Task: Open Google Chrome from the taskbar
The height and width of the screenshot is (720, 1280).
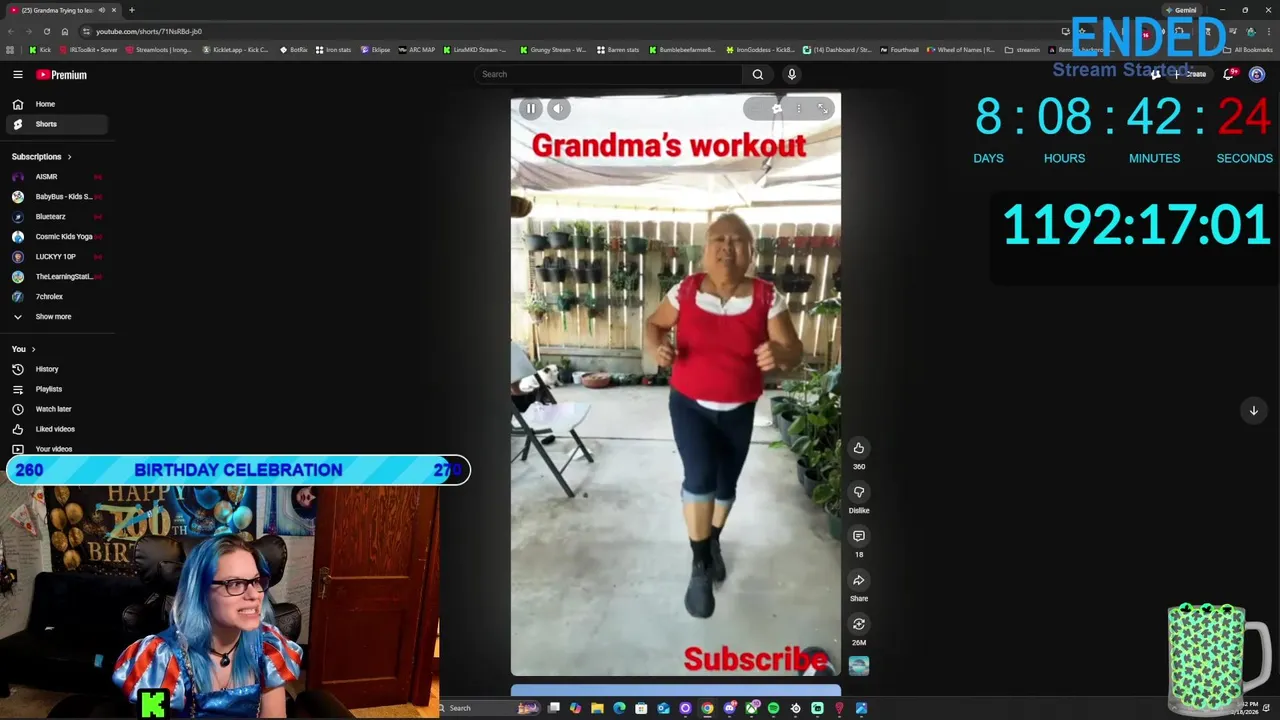Action: click(x=707, y=708)
